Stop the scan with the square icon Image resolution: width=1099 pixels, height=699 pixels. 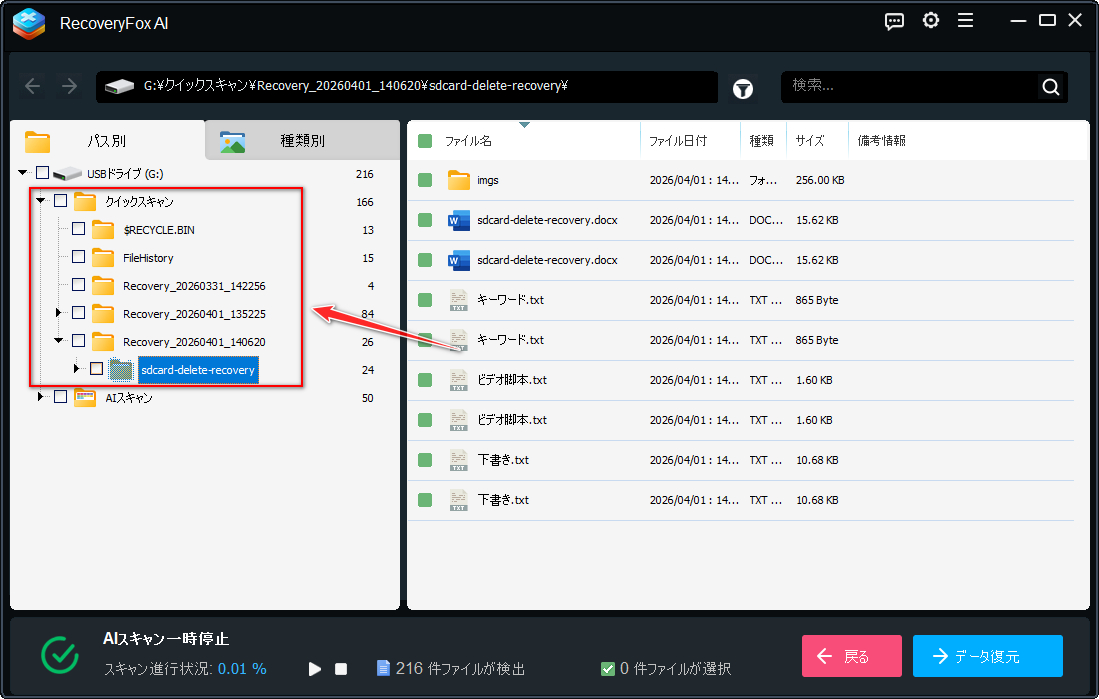click(341, 669)
